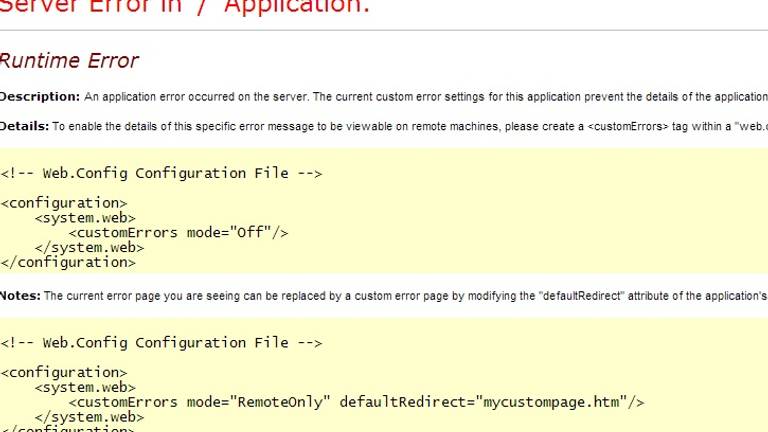The width and height of the screenshot is (768, 432).
Task: Click the opening configuration tag in the first code block
Action: pos(64,203)
